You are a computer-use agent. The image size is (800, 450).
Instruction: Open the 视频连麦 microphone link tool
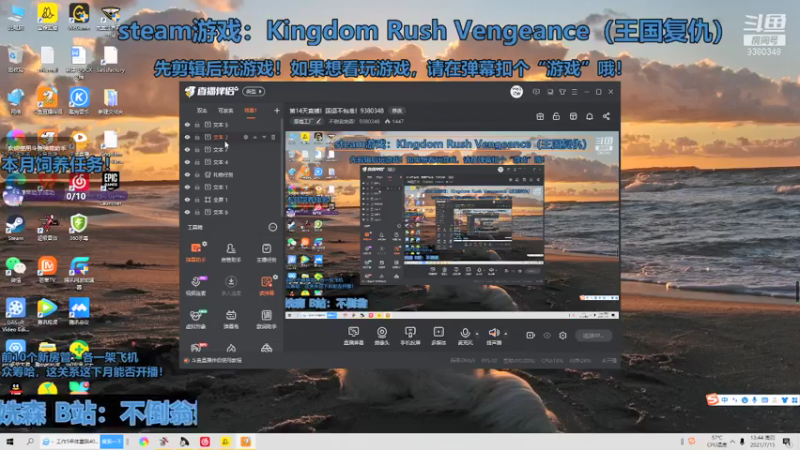[196, 286]
